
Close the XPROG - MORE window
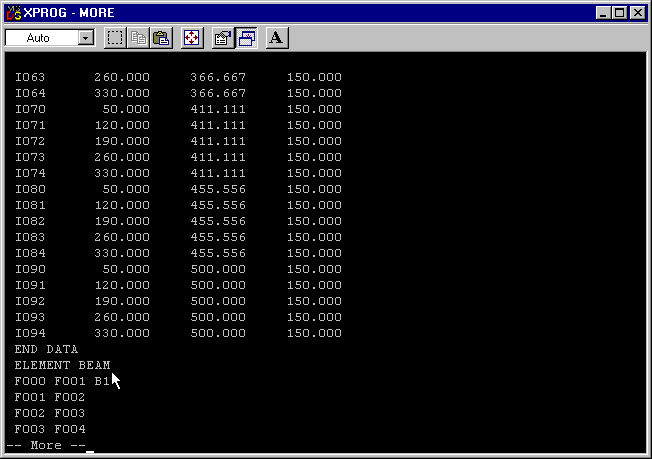point(637,13)
